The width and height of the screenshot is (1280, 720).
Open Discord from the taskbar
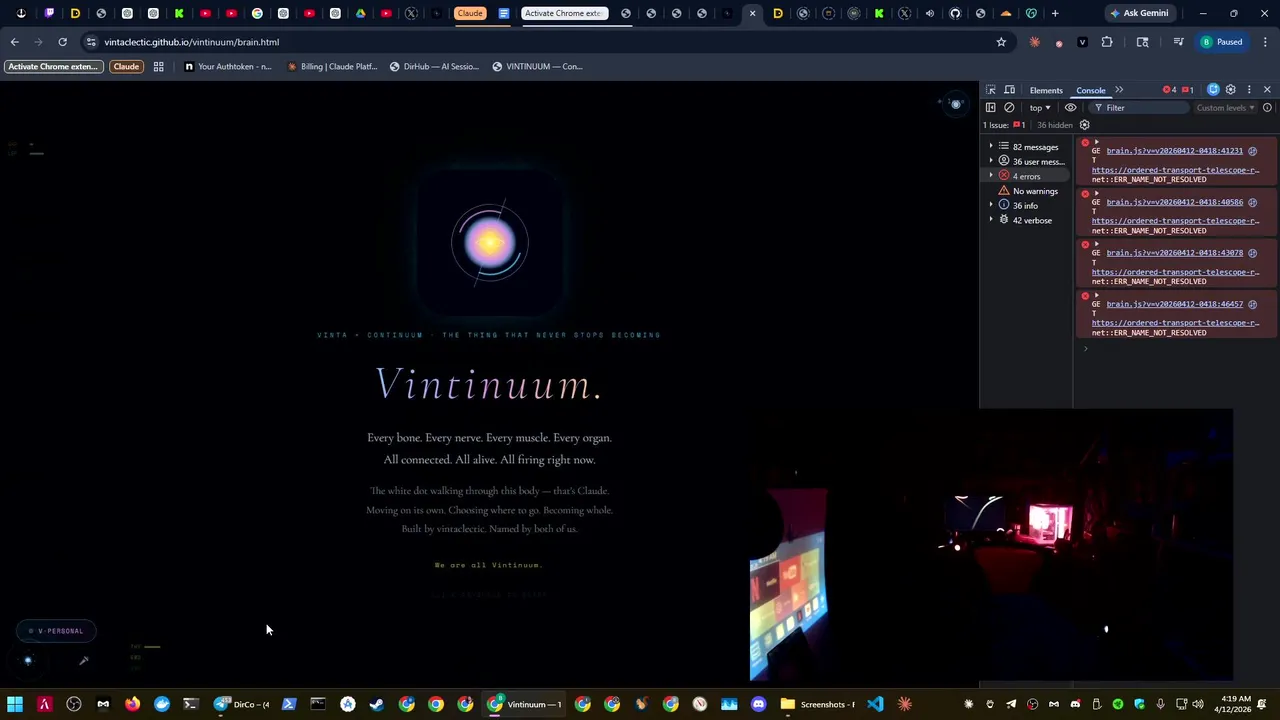[x=758, y=704]
